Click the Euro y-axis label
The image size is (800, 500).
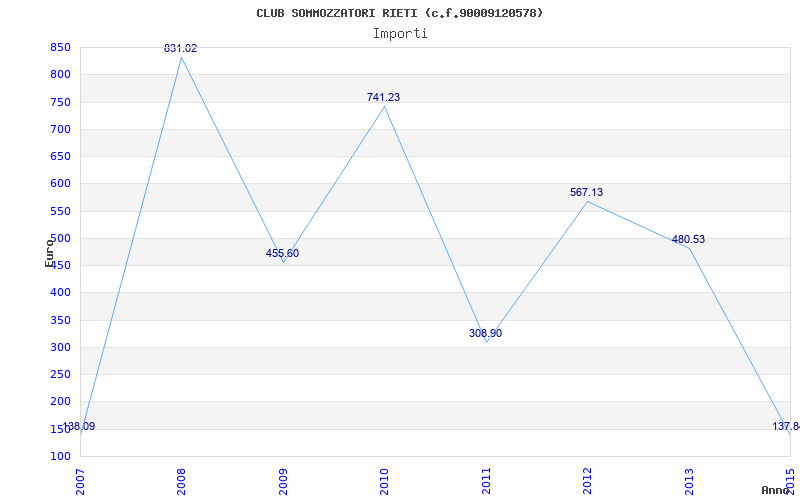pyautogui.click(x=49, y=252)
